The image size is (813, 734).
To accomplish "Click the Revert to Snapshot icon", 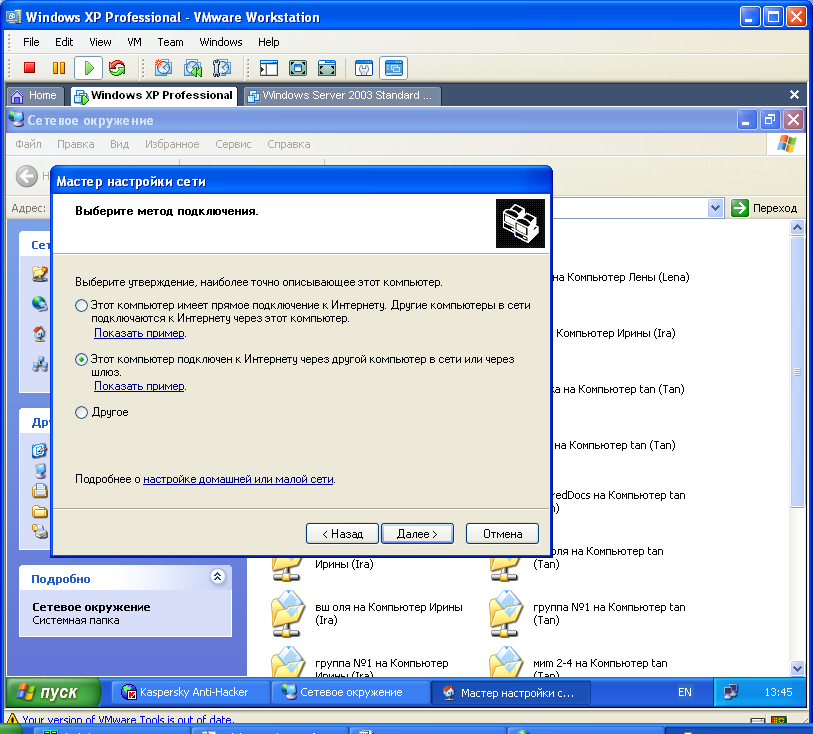I will 193,68.
